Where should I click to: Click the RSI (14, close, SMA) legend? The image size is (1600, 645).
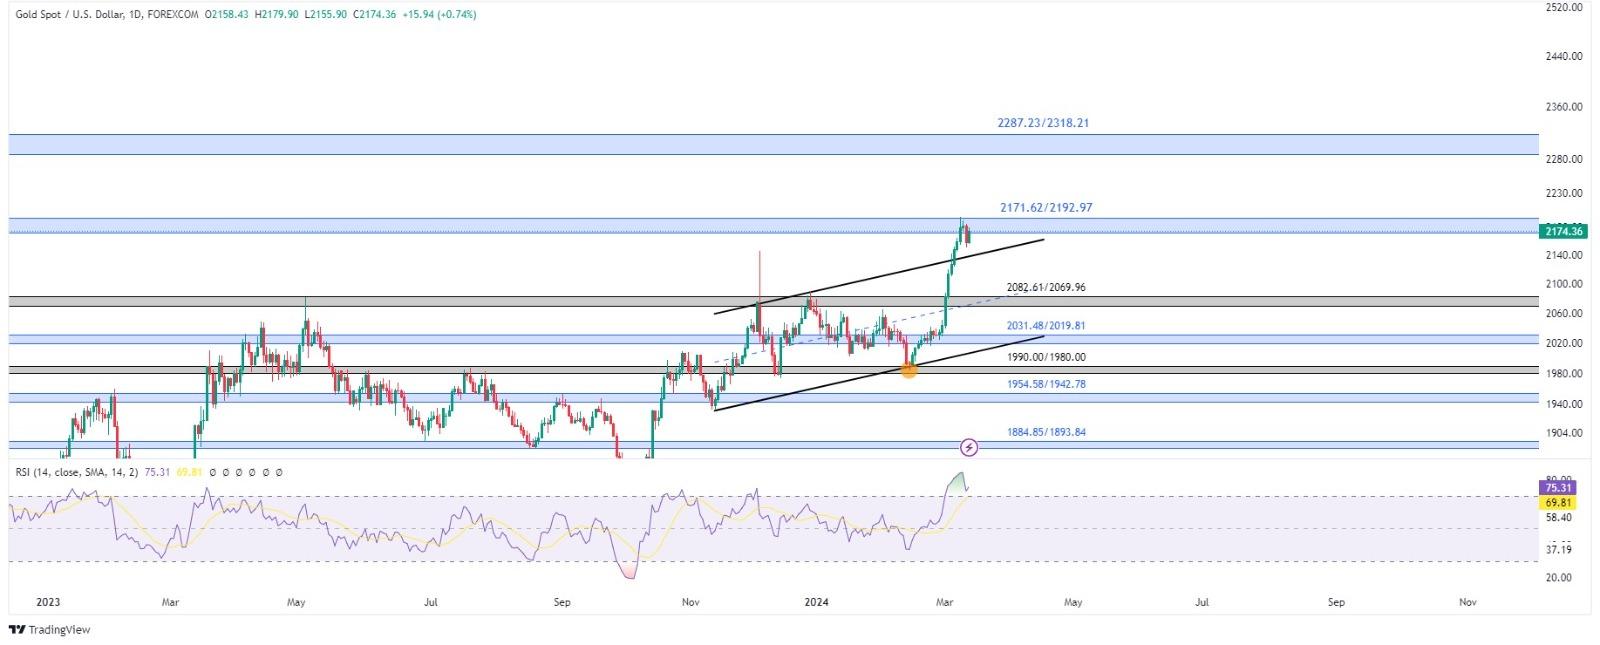(77, 472)
